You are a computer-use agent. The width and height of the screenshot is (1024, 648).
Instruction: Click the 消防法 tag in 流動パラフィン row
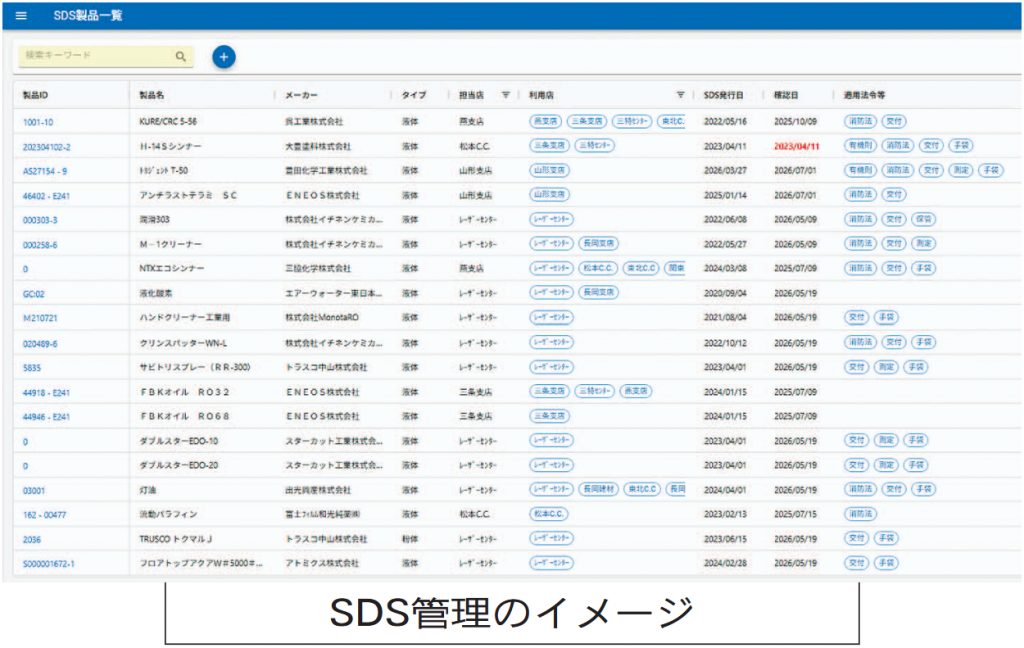click(x=859, y=514)
